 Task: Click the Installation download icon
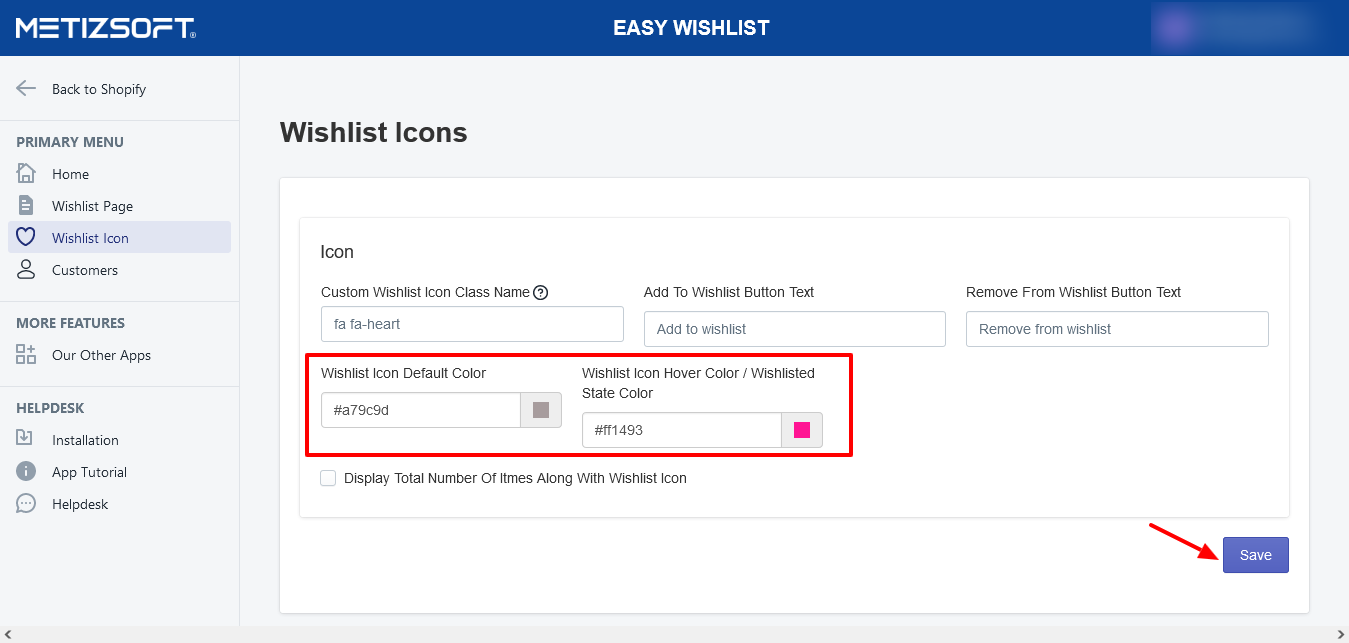[x=26, y=439]
